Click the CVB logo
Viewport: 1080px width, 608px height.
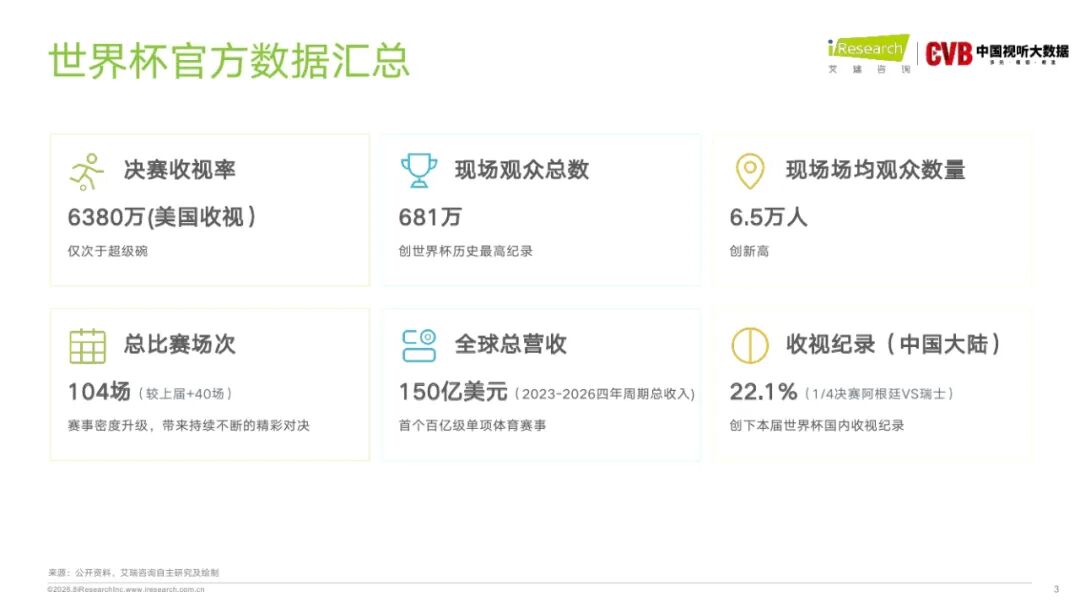click(x=997, y=53)
